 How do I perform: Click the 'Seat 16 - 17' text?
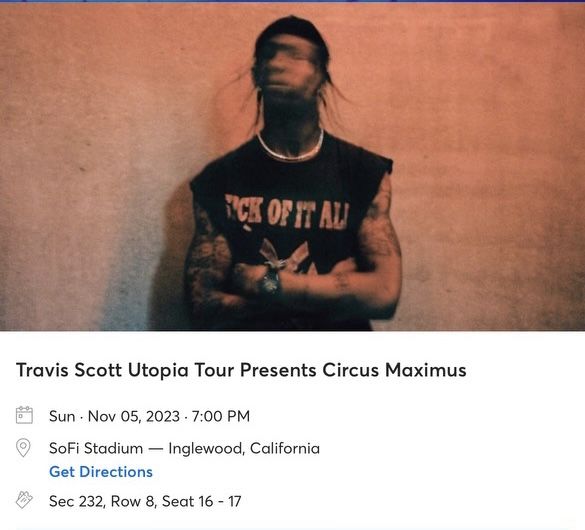pos(202,501)
